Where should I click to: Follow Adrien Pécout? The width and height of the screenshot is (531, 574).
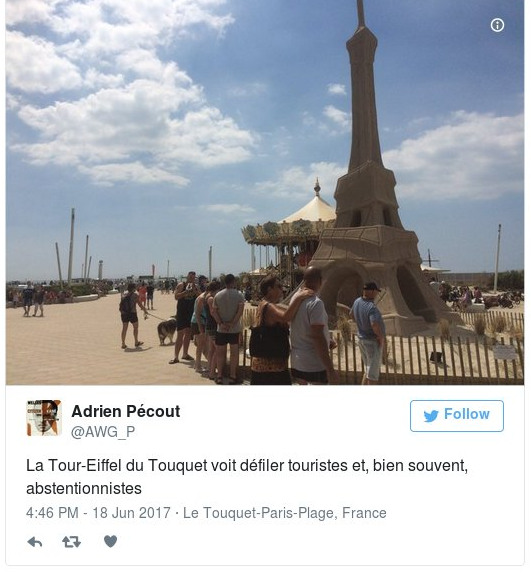point(457,416)
